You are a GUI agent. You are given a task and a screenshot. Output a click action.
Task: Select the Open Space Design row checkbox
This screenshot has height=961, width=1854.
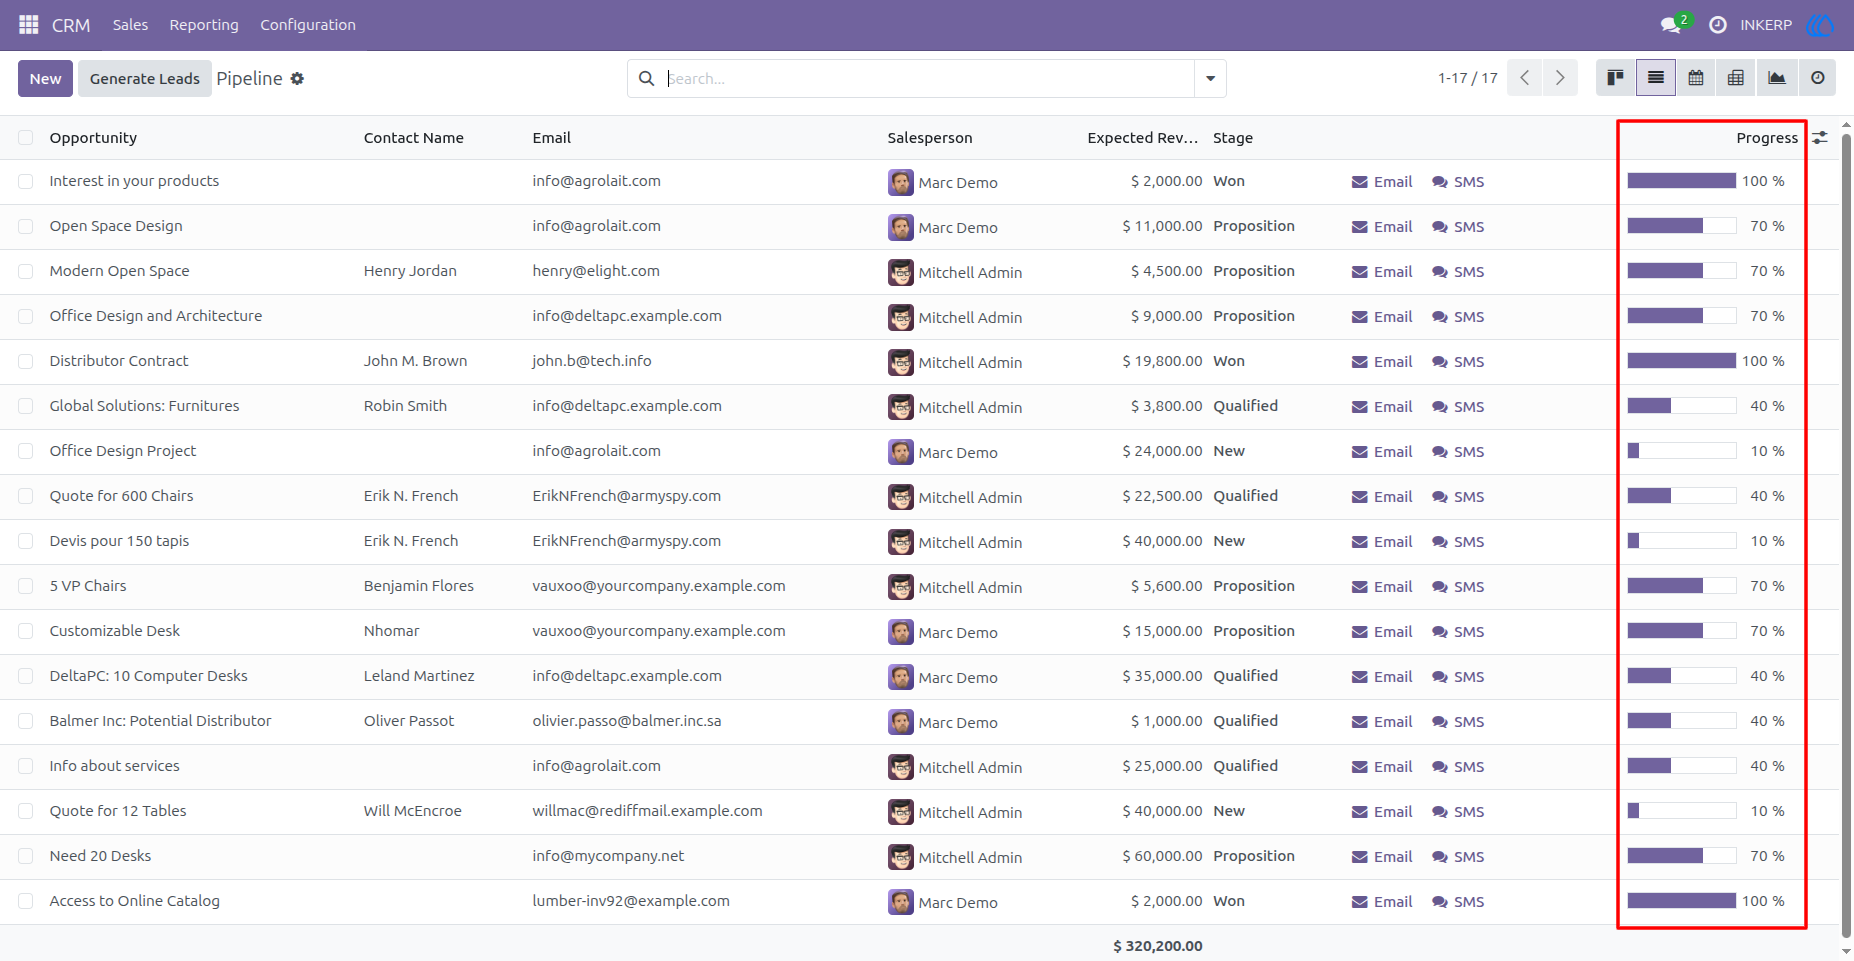click(26, 227)
